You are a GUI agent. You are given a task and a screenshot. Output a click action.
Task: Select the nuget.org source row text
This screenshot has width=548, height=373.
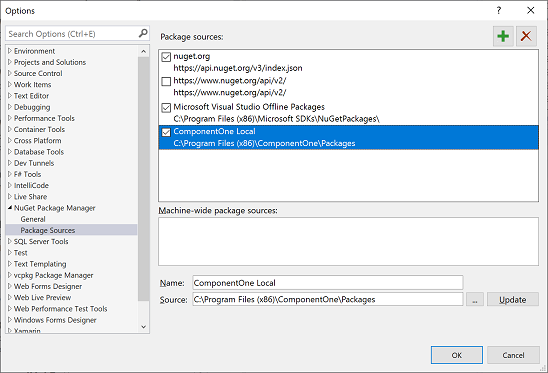click(192, 56)
